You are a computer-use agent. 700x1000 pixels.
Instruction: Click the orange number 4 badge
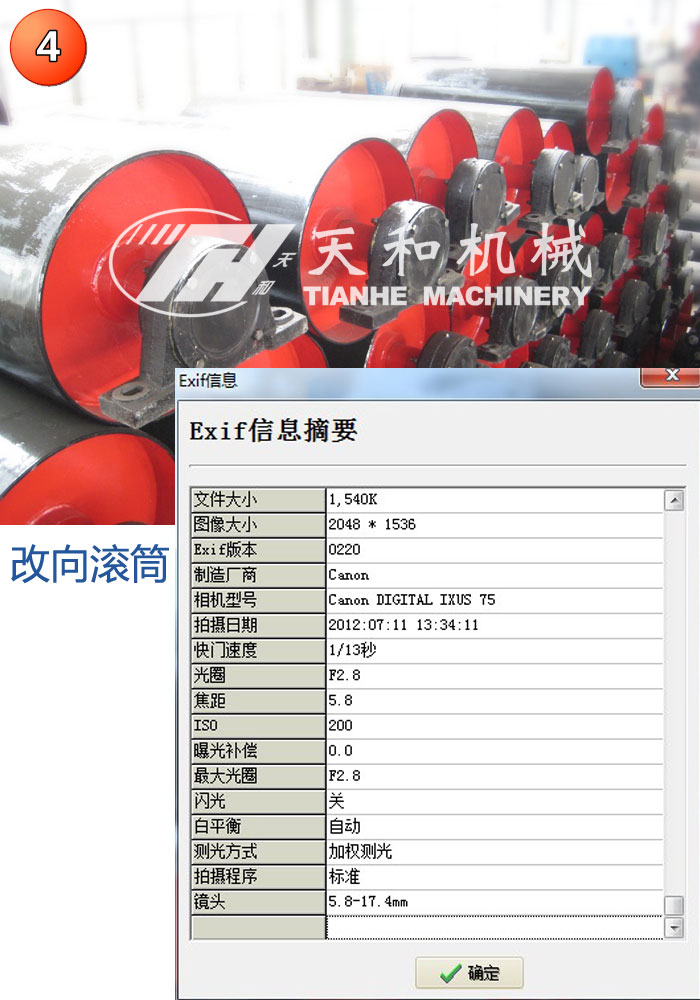tap(47, 47)
